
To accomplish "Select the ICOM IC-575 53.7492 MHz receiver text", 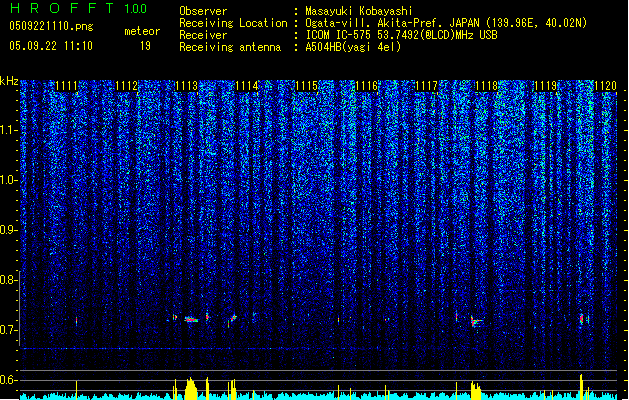I will pyautogui.click(x=401, y=35).
